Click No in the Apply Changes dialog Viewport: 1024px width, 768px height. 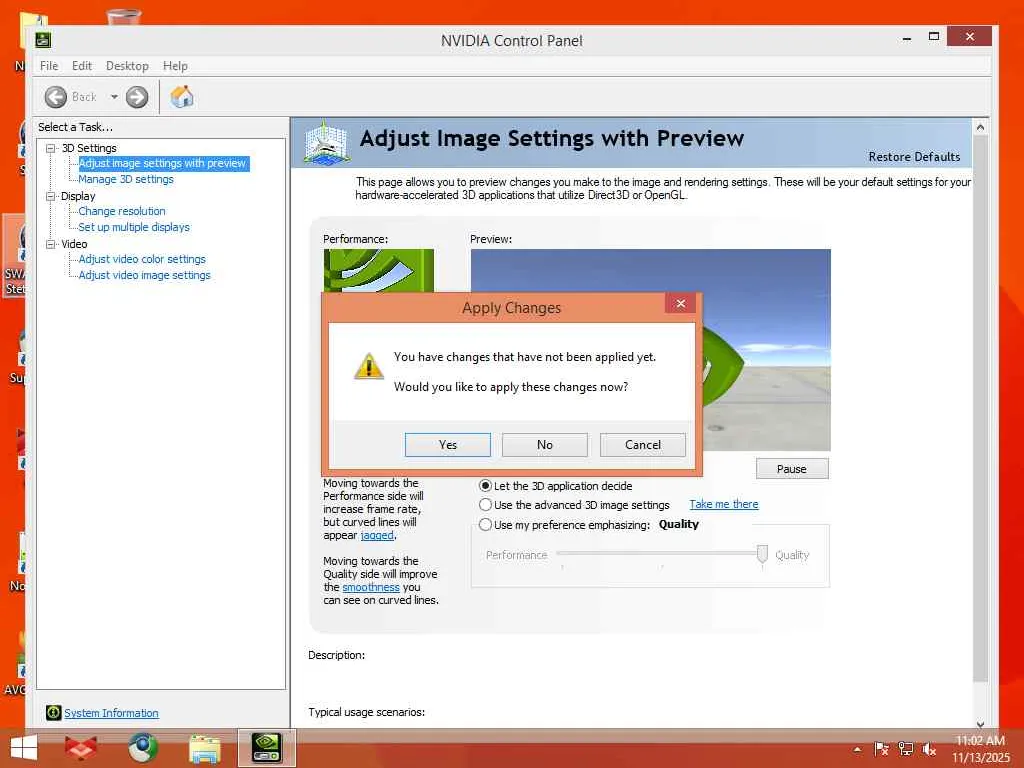[x=545, y=445]
